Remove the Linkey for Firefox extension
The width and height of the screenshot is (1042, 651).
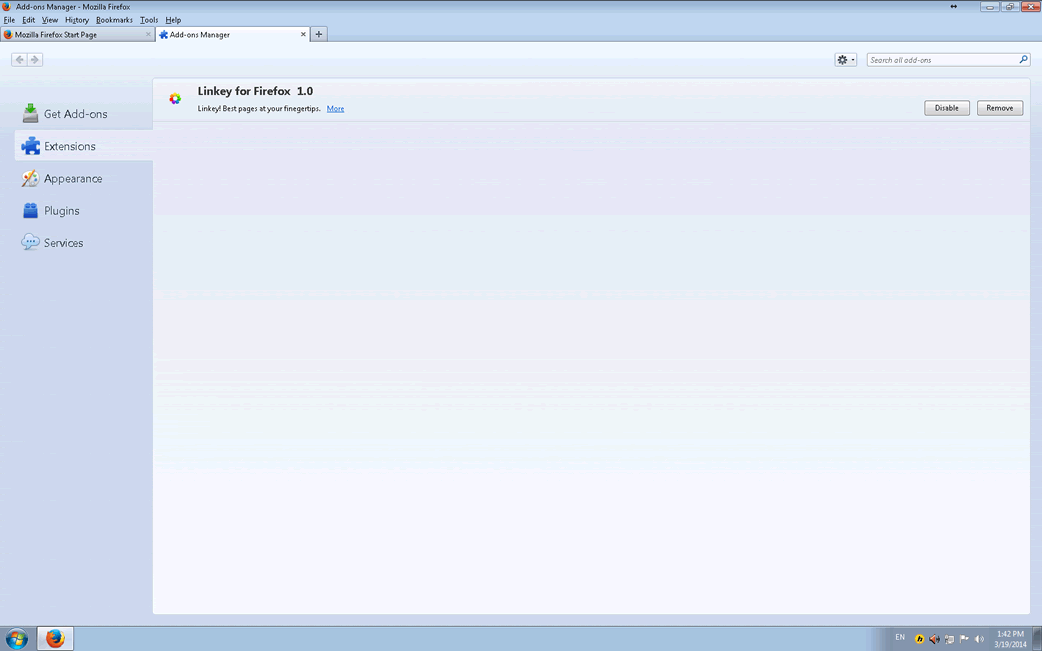[999, 108]
